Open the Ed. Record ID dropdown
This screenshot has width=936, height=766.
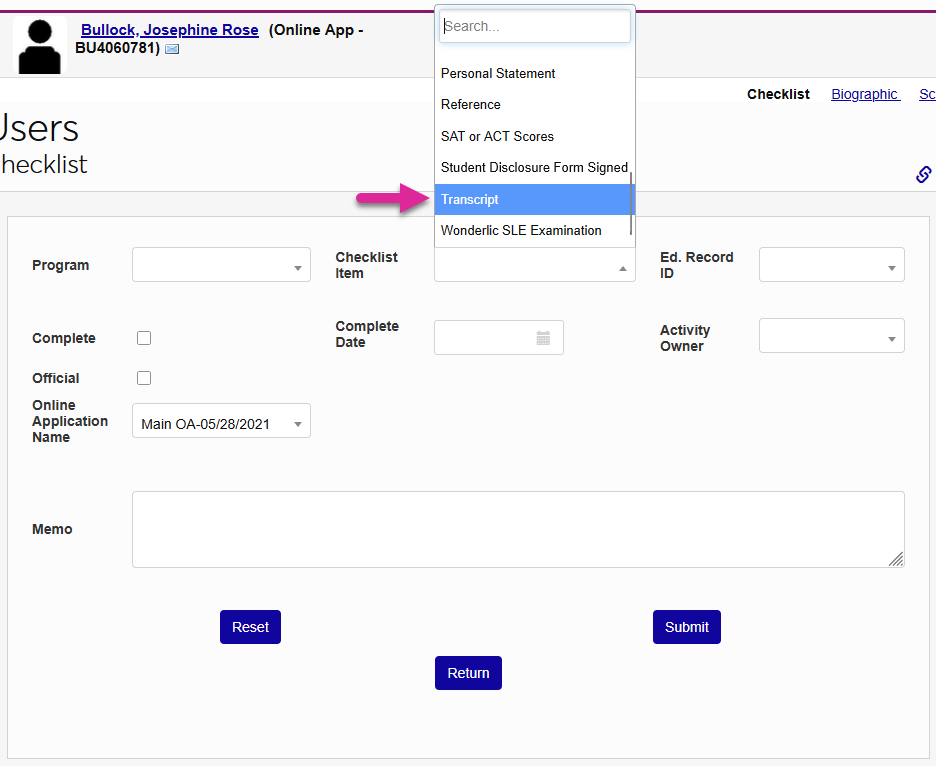point(831,266)
